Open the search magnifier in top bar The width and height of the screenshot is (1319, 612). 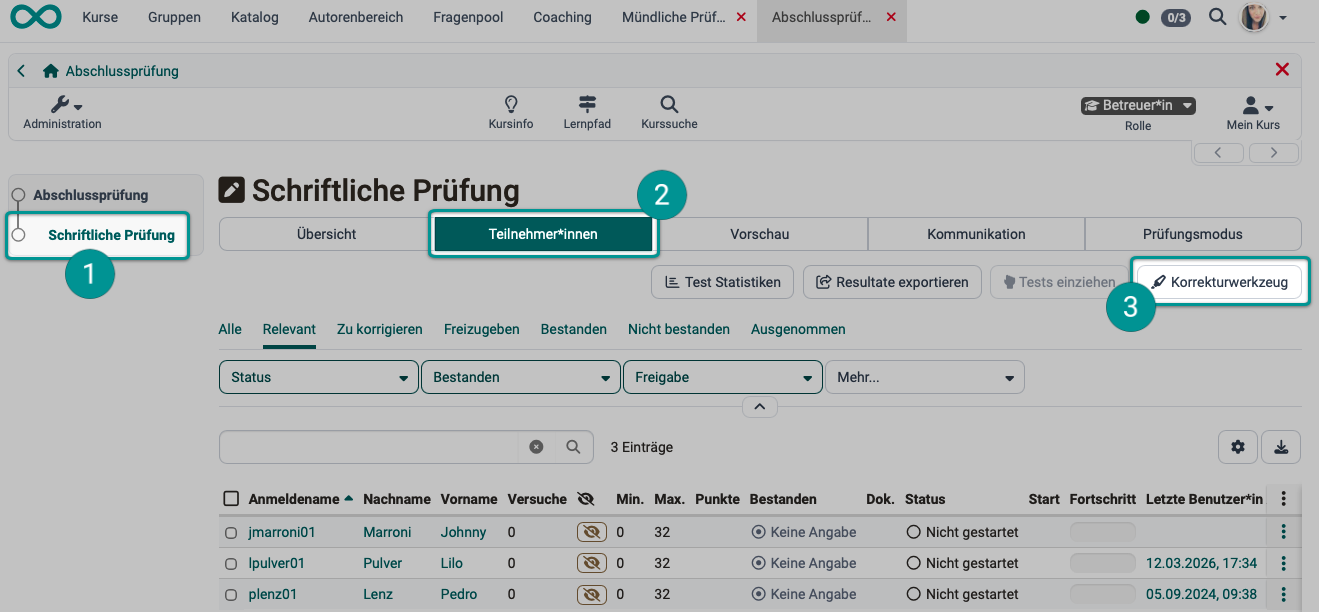tap(1217, 16)
